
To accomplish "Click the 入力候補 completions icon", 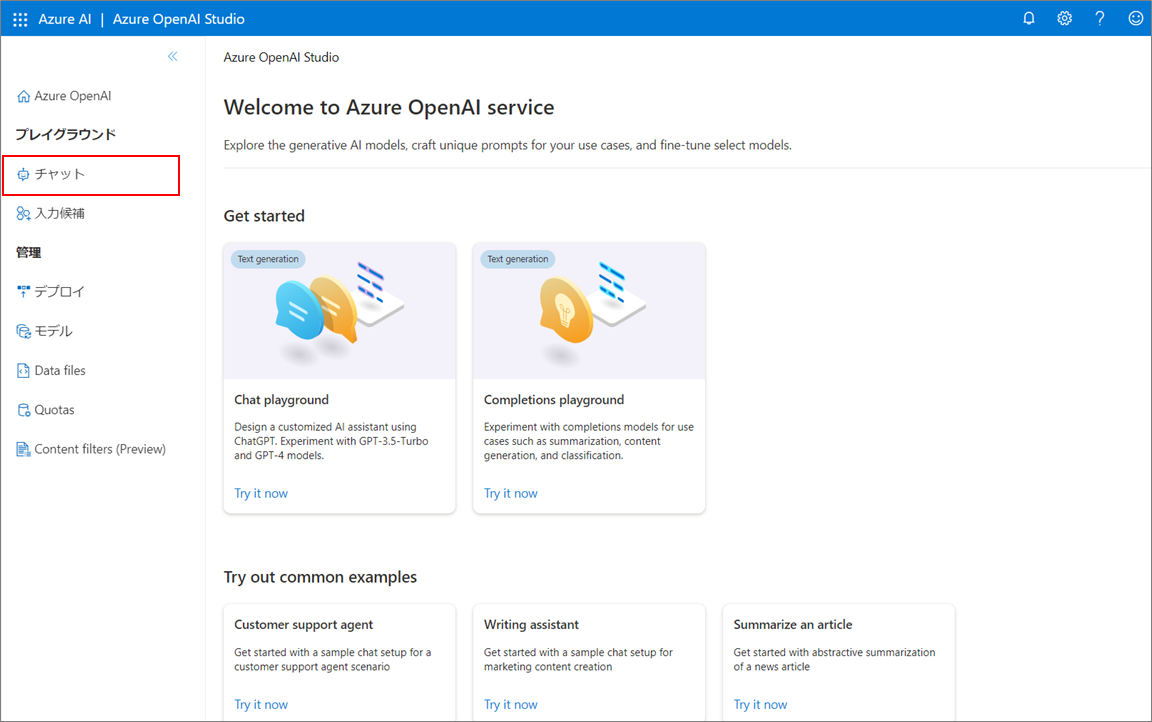I will 24,214.
